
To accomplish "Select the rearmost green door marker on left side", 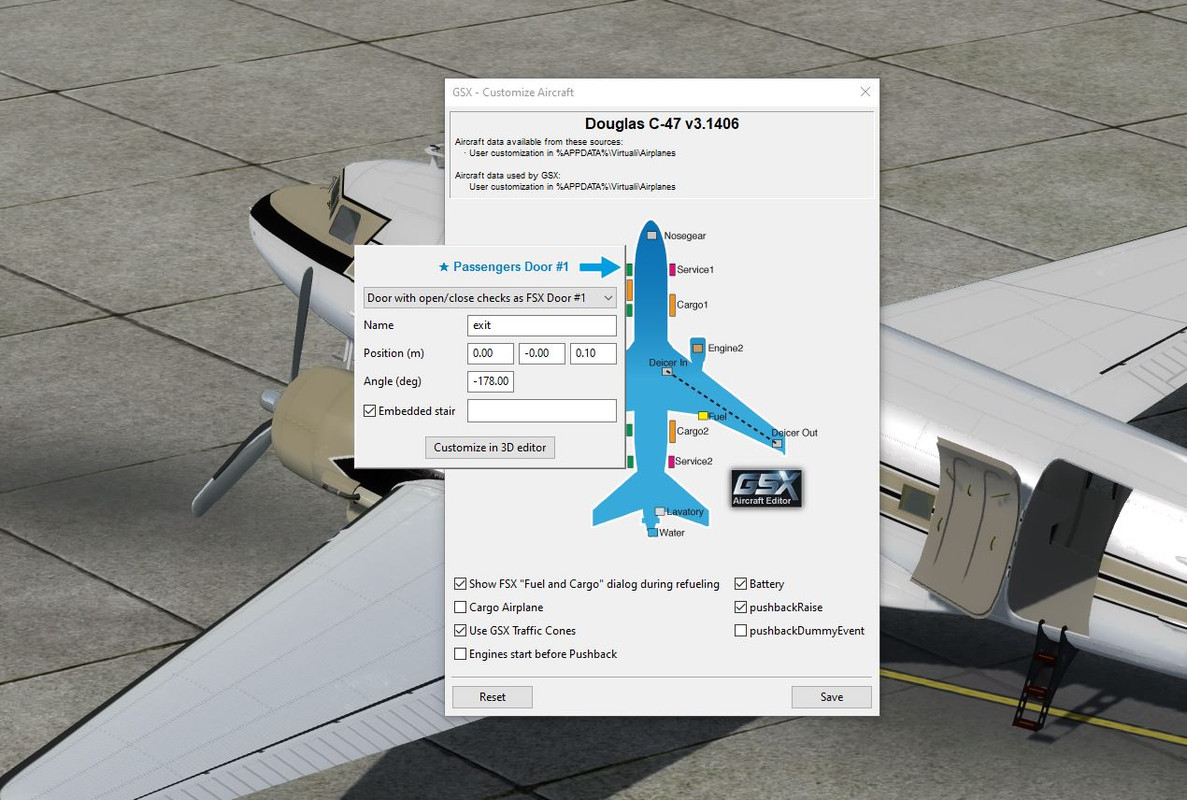I will coord(629,462).
